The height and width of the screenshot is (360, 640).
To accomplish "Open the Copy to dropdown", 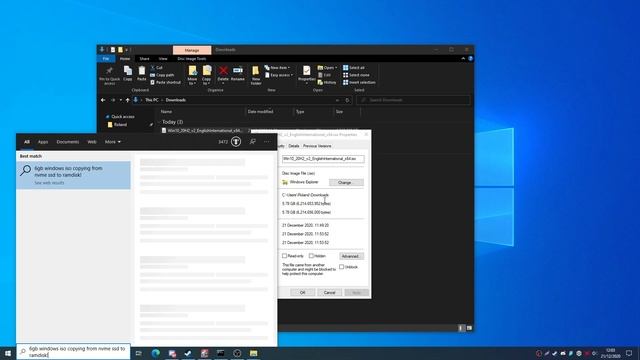I will point(207,76).
